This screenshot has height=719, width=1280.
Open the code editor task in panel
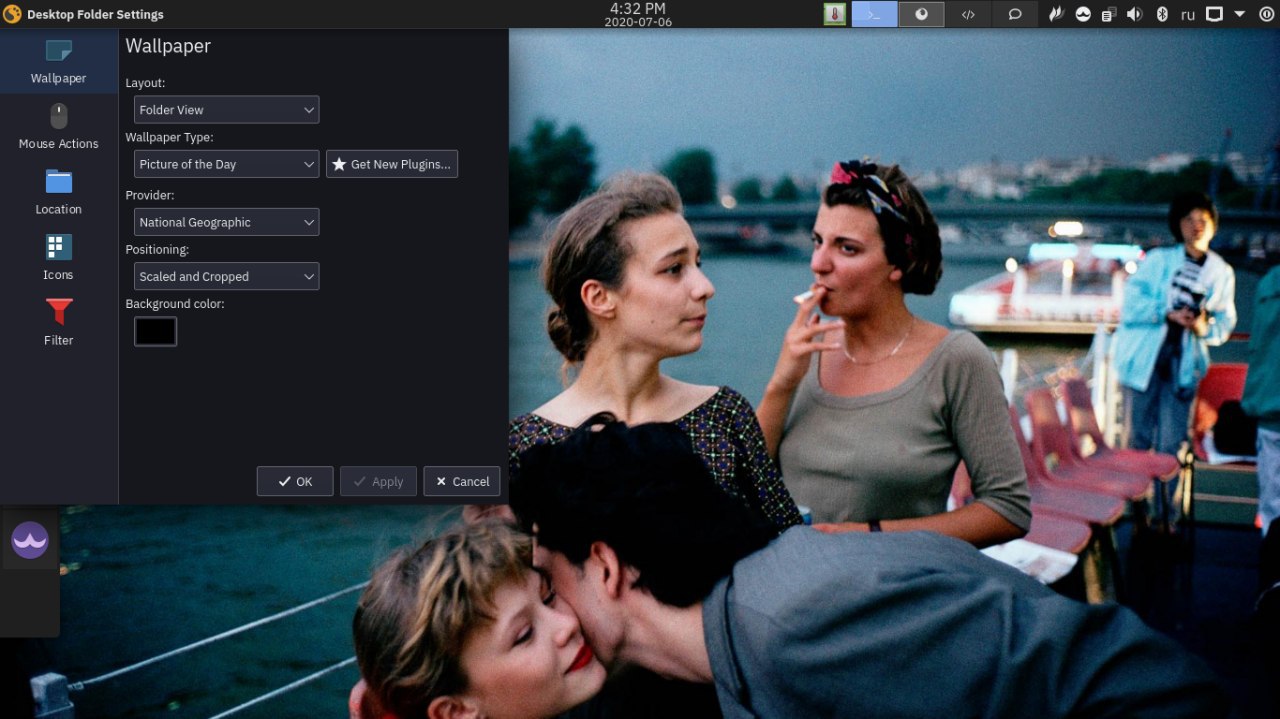tap(968, 14)
